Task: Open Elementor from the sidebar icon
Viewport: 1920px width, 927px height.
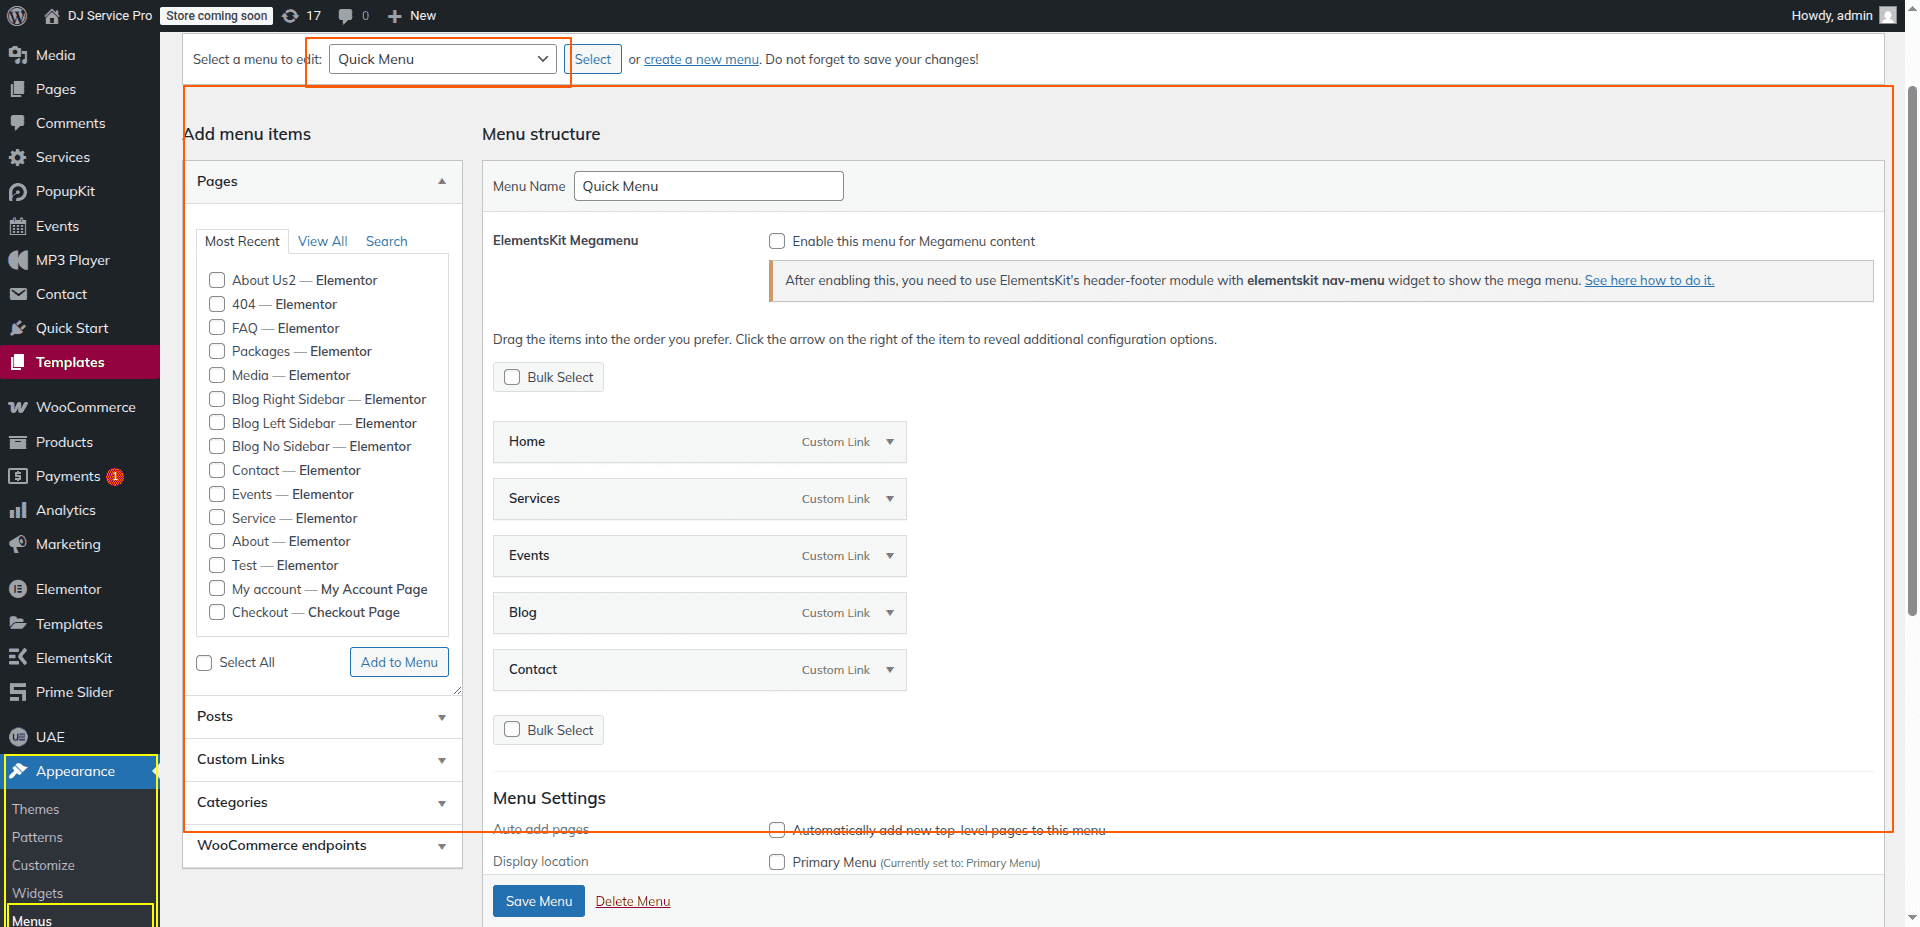Action: click(x=18, y=590)
